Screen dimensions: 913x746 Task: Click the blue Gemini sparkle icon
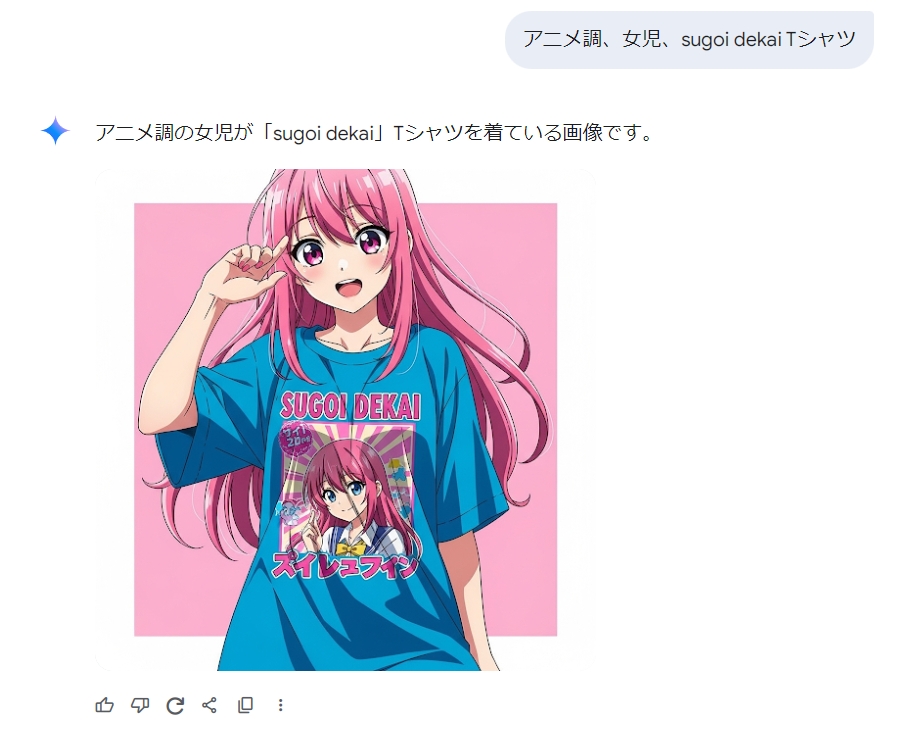coord(55,131)
